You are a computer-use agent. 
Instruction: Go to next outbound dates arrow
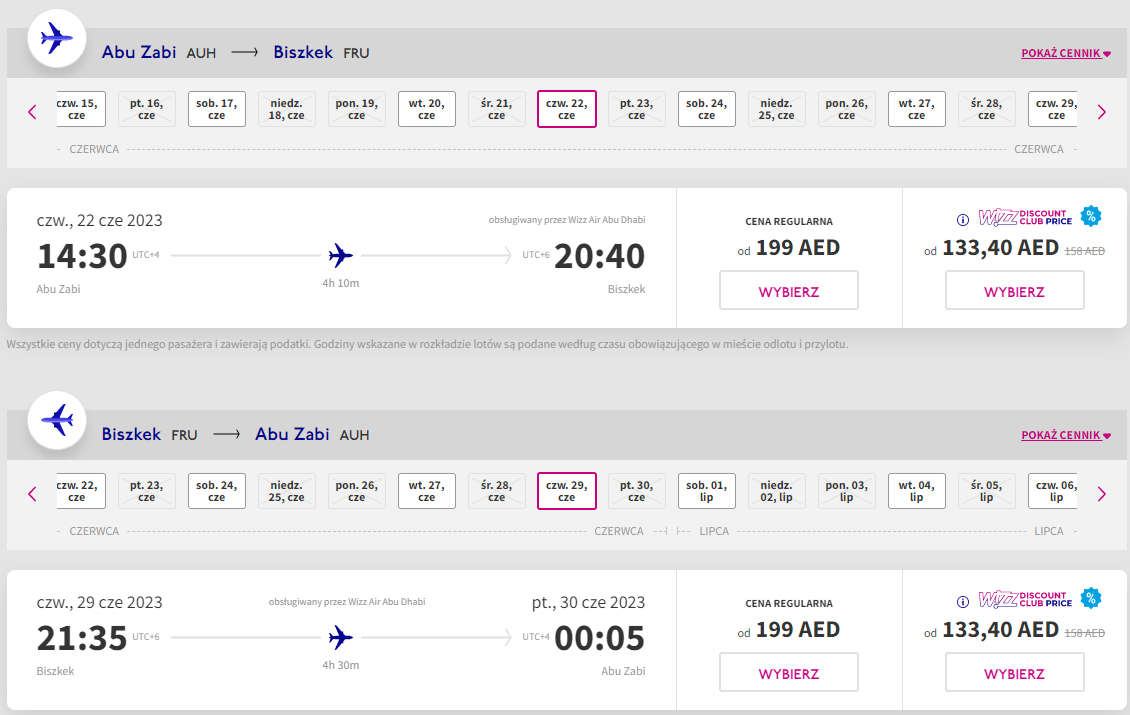click(1101, 112)
